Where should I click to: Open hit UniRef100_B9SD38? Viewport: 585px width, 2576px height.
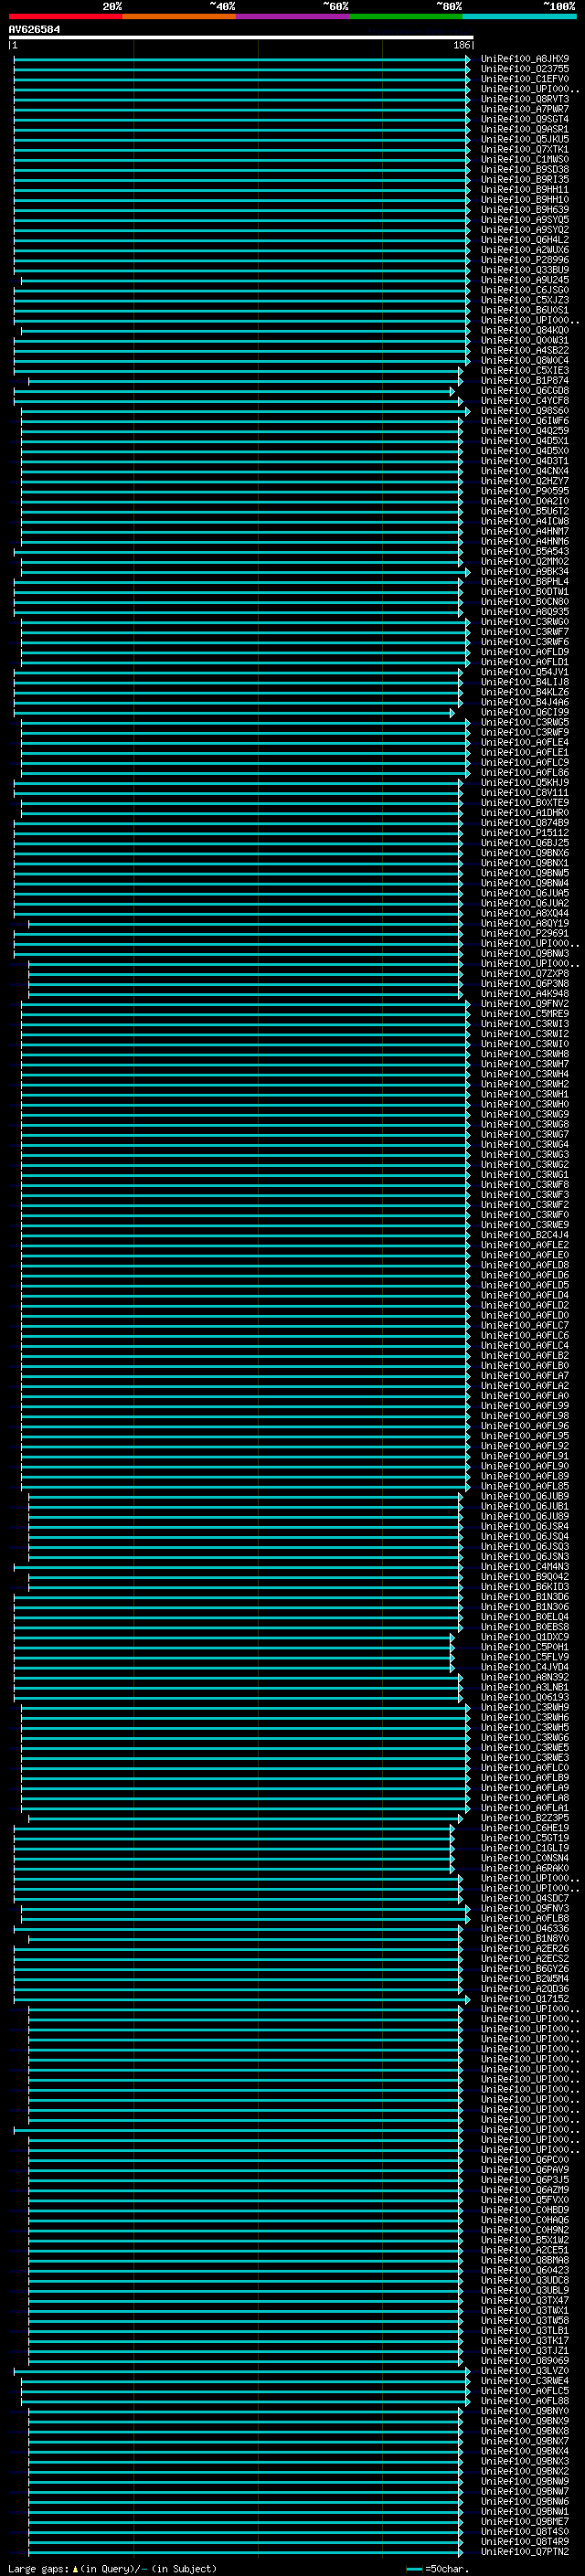524,169
